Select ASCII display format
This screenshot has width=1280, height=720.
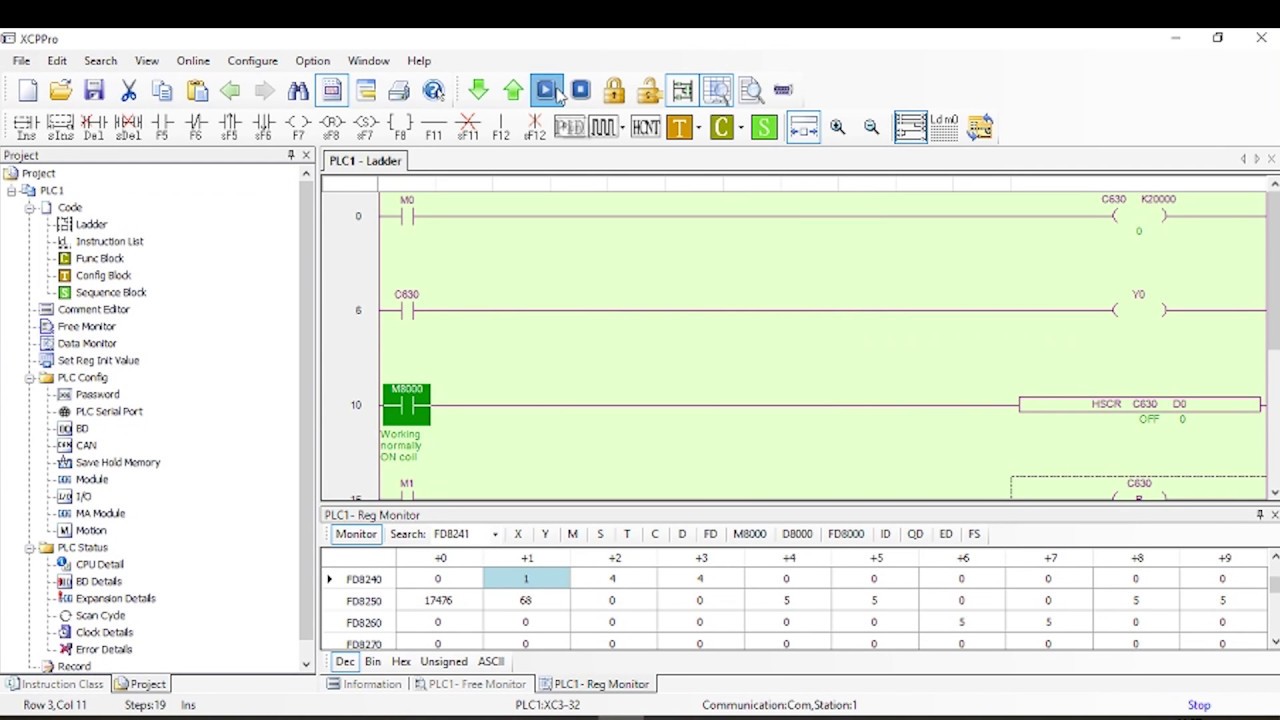click(x=491, y=661)
